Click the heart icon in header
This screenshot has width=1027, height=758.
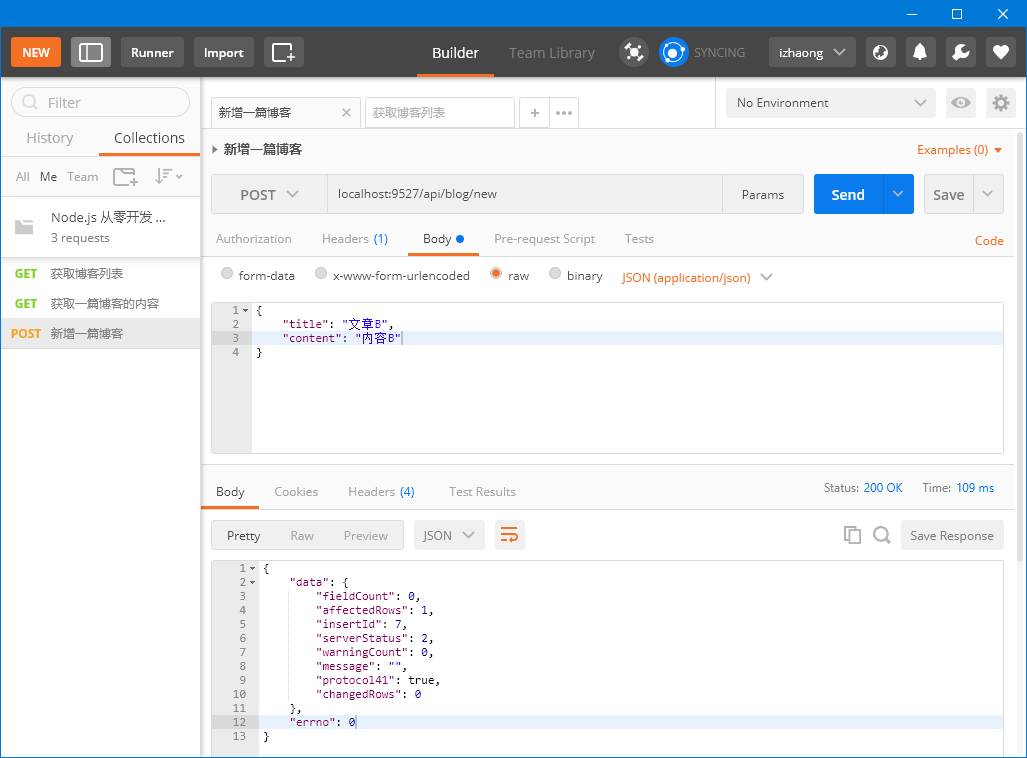point(1000,52)
